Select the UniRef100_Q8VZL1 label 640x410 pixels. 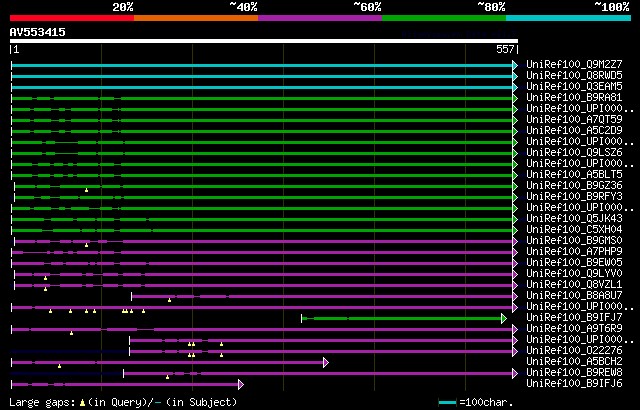click(574, 285)
